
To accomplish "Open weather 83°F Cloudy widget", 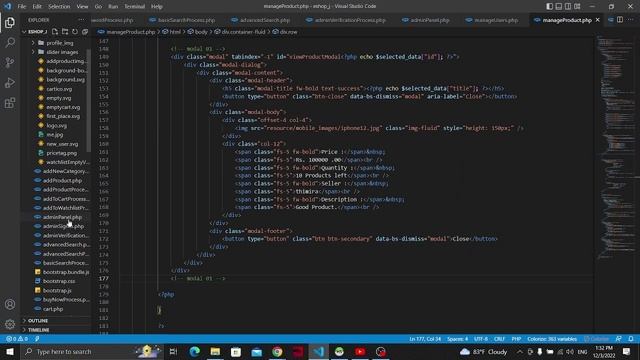I will [x=483, y=351].
